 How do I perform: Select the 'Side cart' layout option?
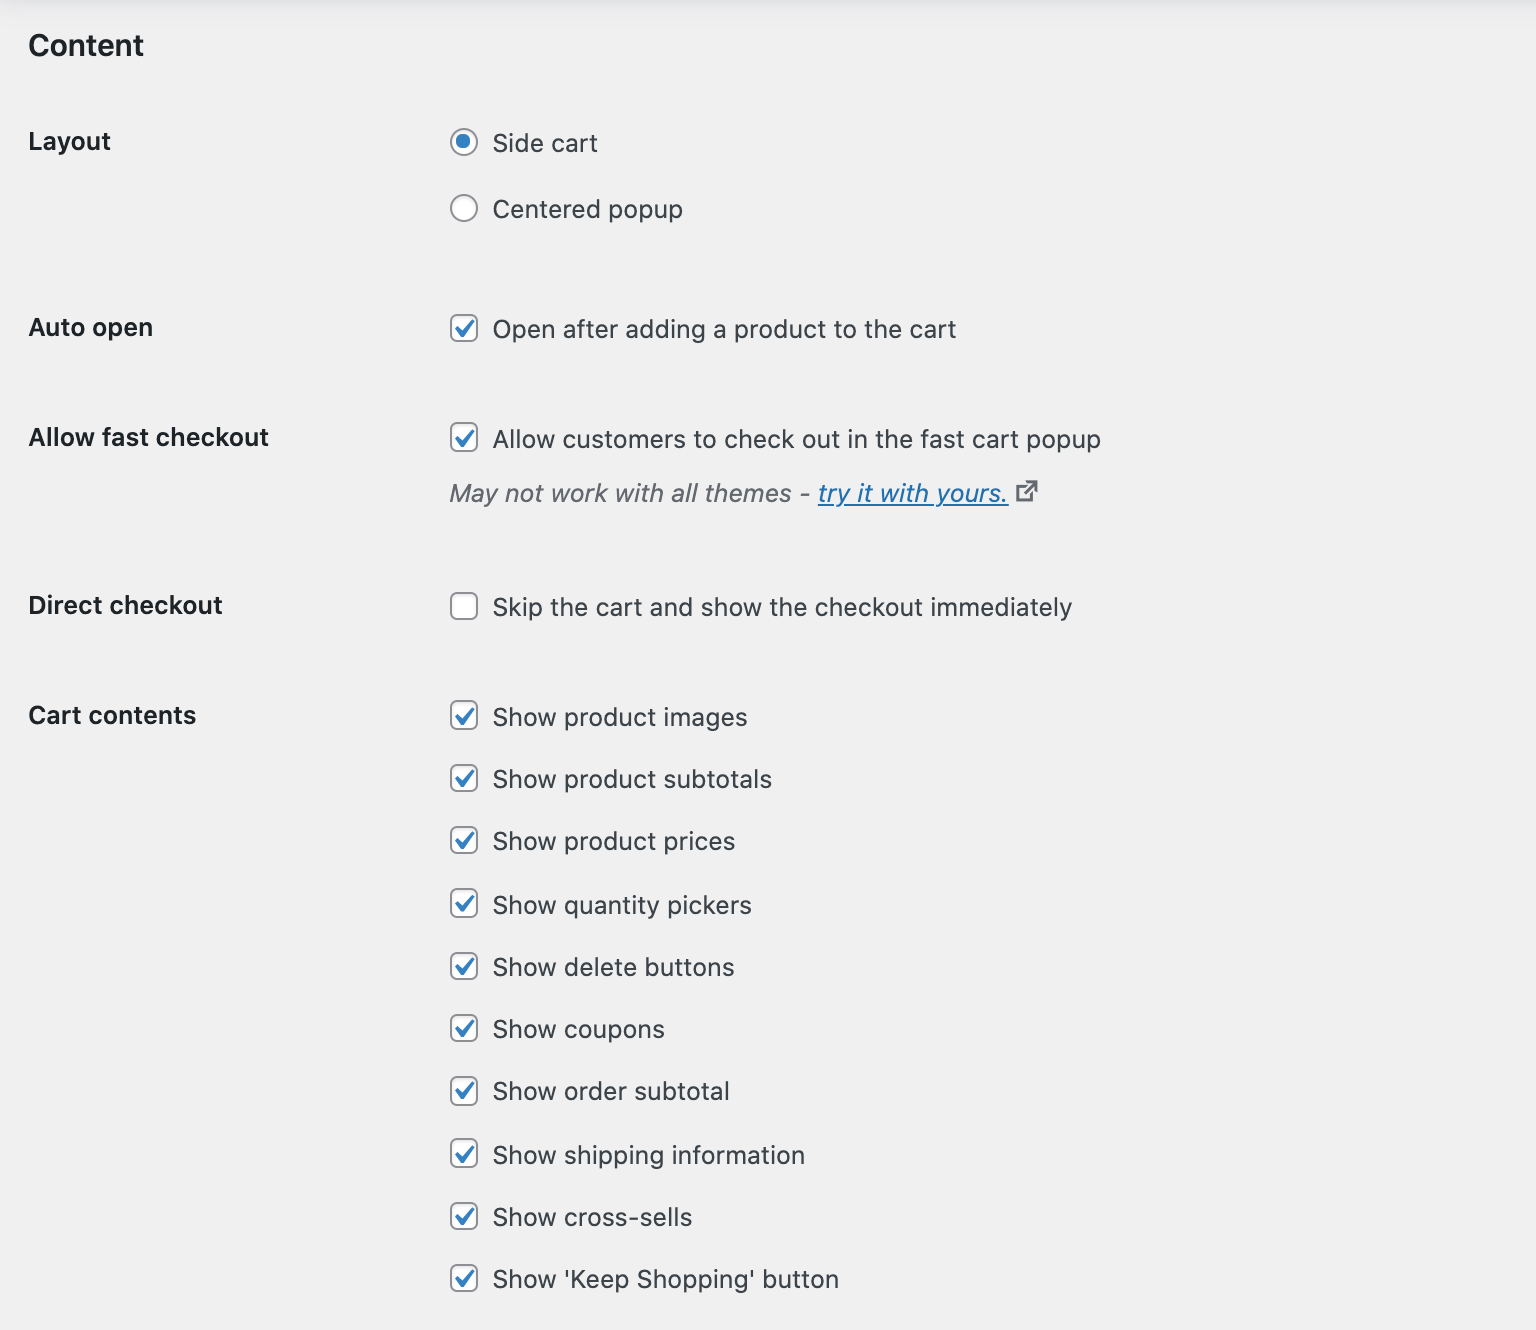click(463, 143)
